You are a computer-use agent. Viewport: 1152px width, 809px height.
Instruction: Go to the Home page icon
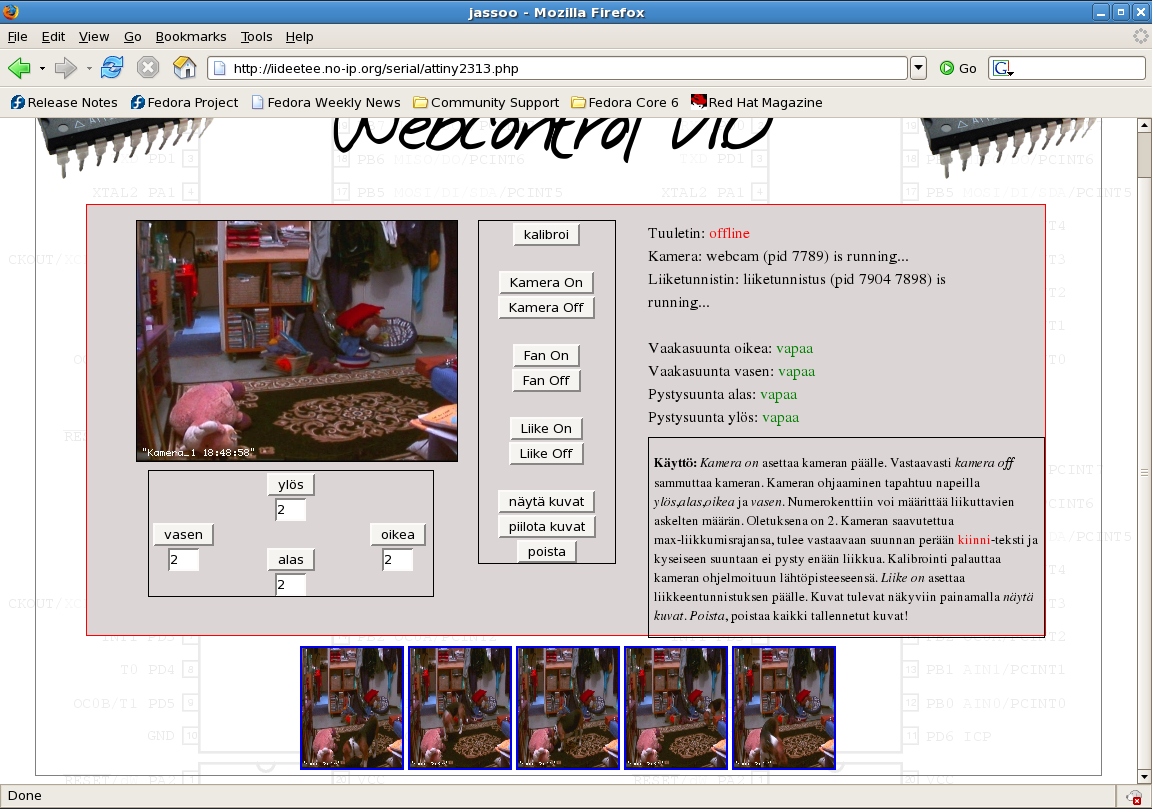(184, 68)
